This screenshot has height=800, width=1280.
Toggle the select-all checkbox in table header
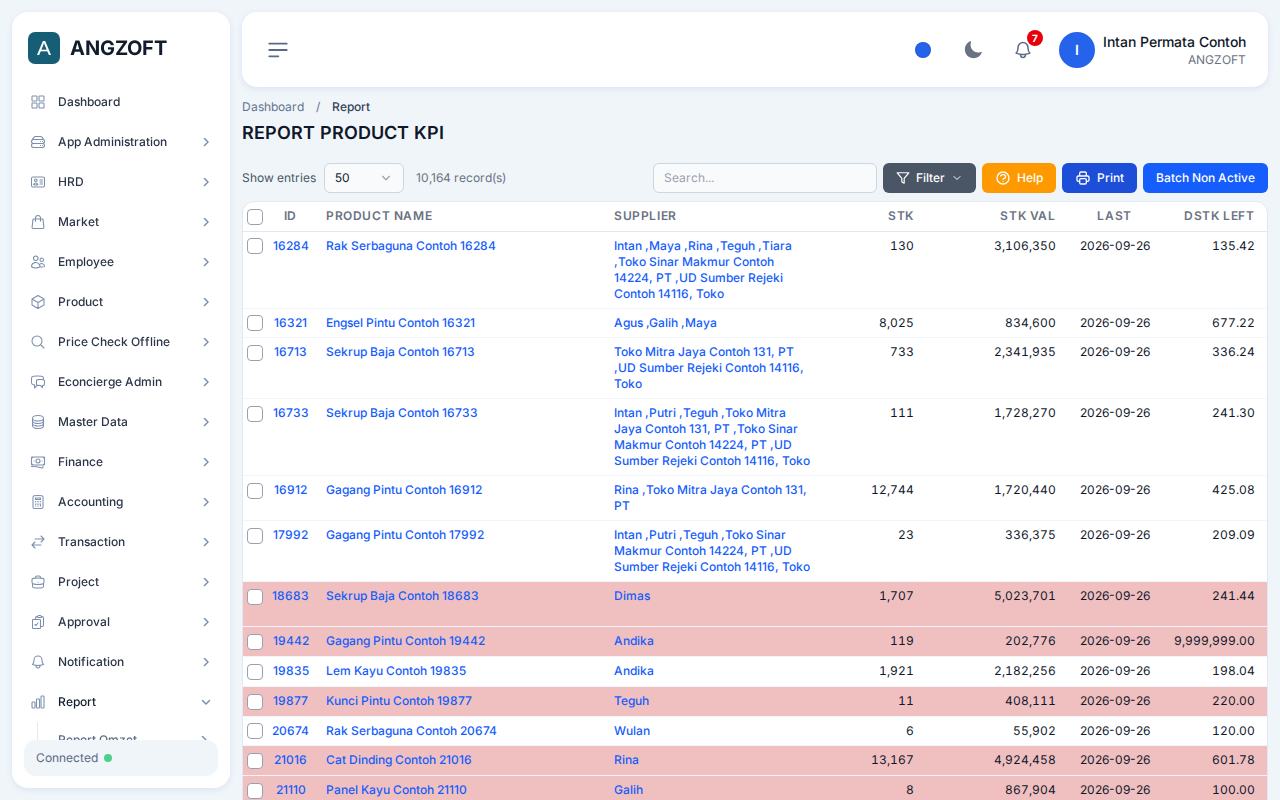[x=255, y=217]
